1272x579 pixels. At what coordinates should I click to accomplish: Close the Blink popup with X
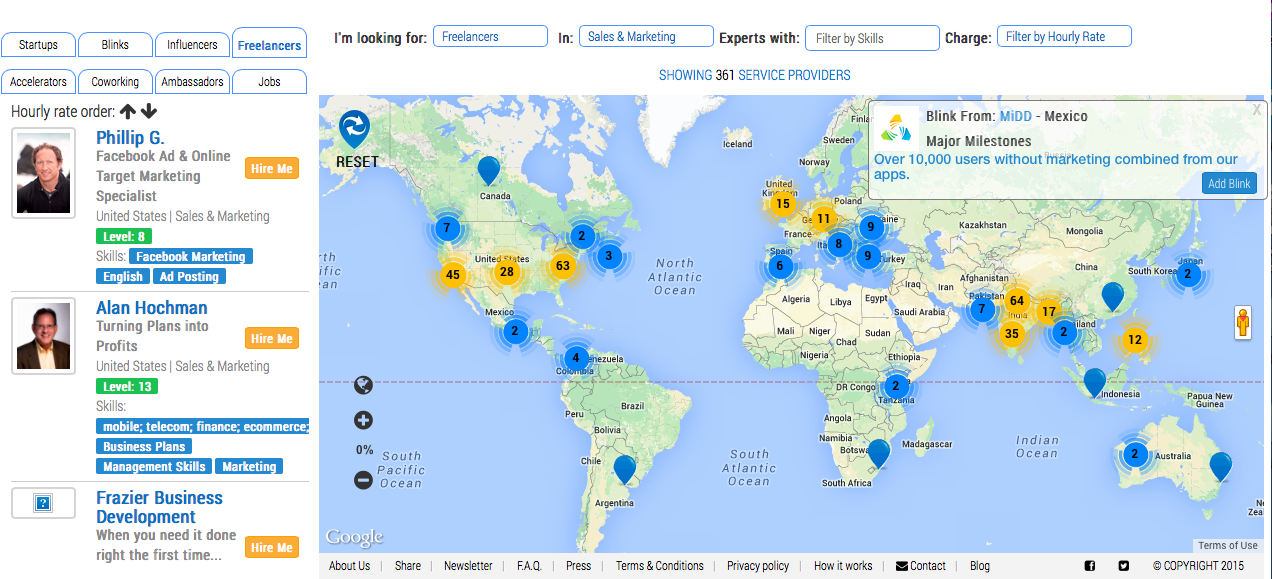tap(1256, 110)
